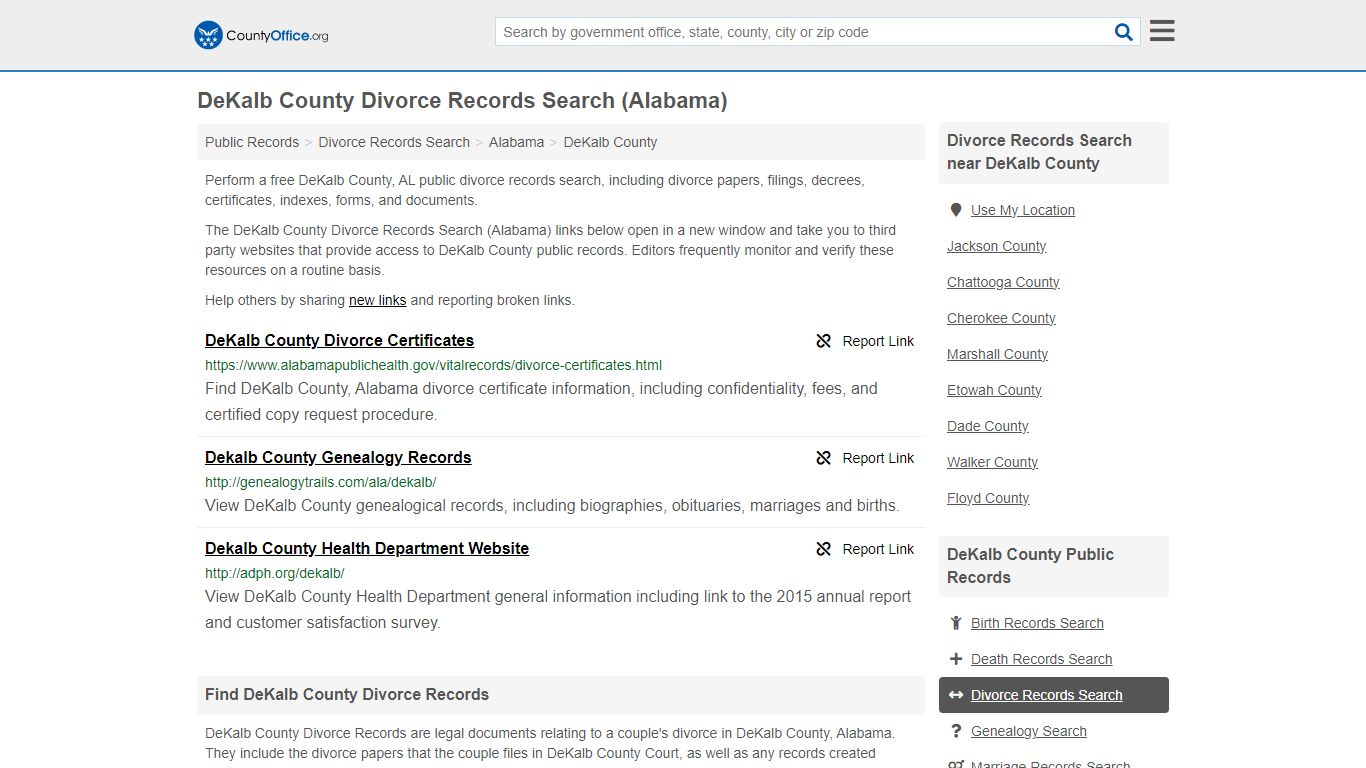This screenshot has height=768, width=1366.
Task: Click 'Divorce Records Search near DeKalb County' heading
Action: point(1040,152)
